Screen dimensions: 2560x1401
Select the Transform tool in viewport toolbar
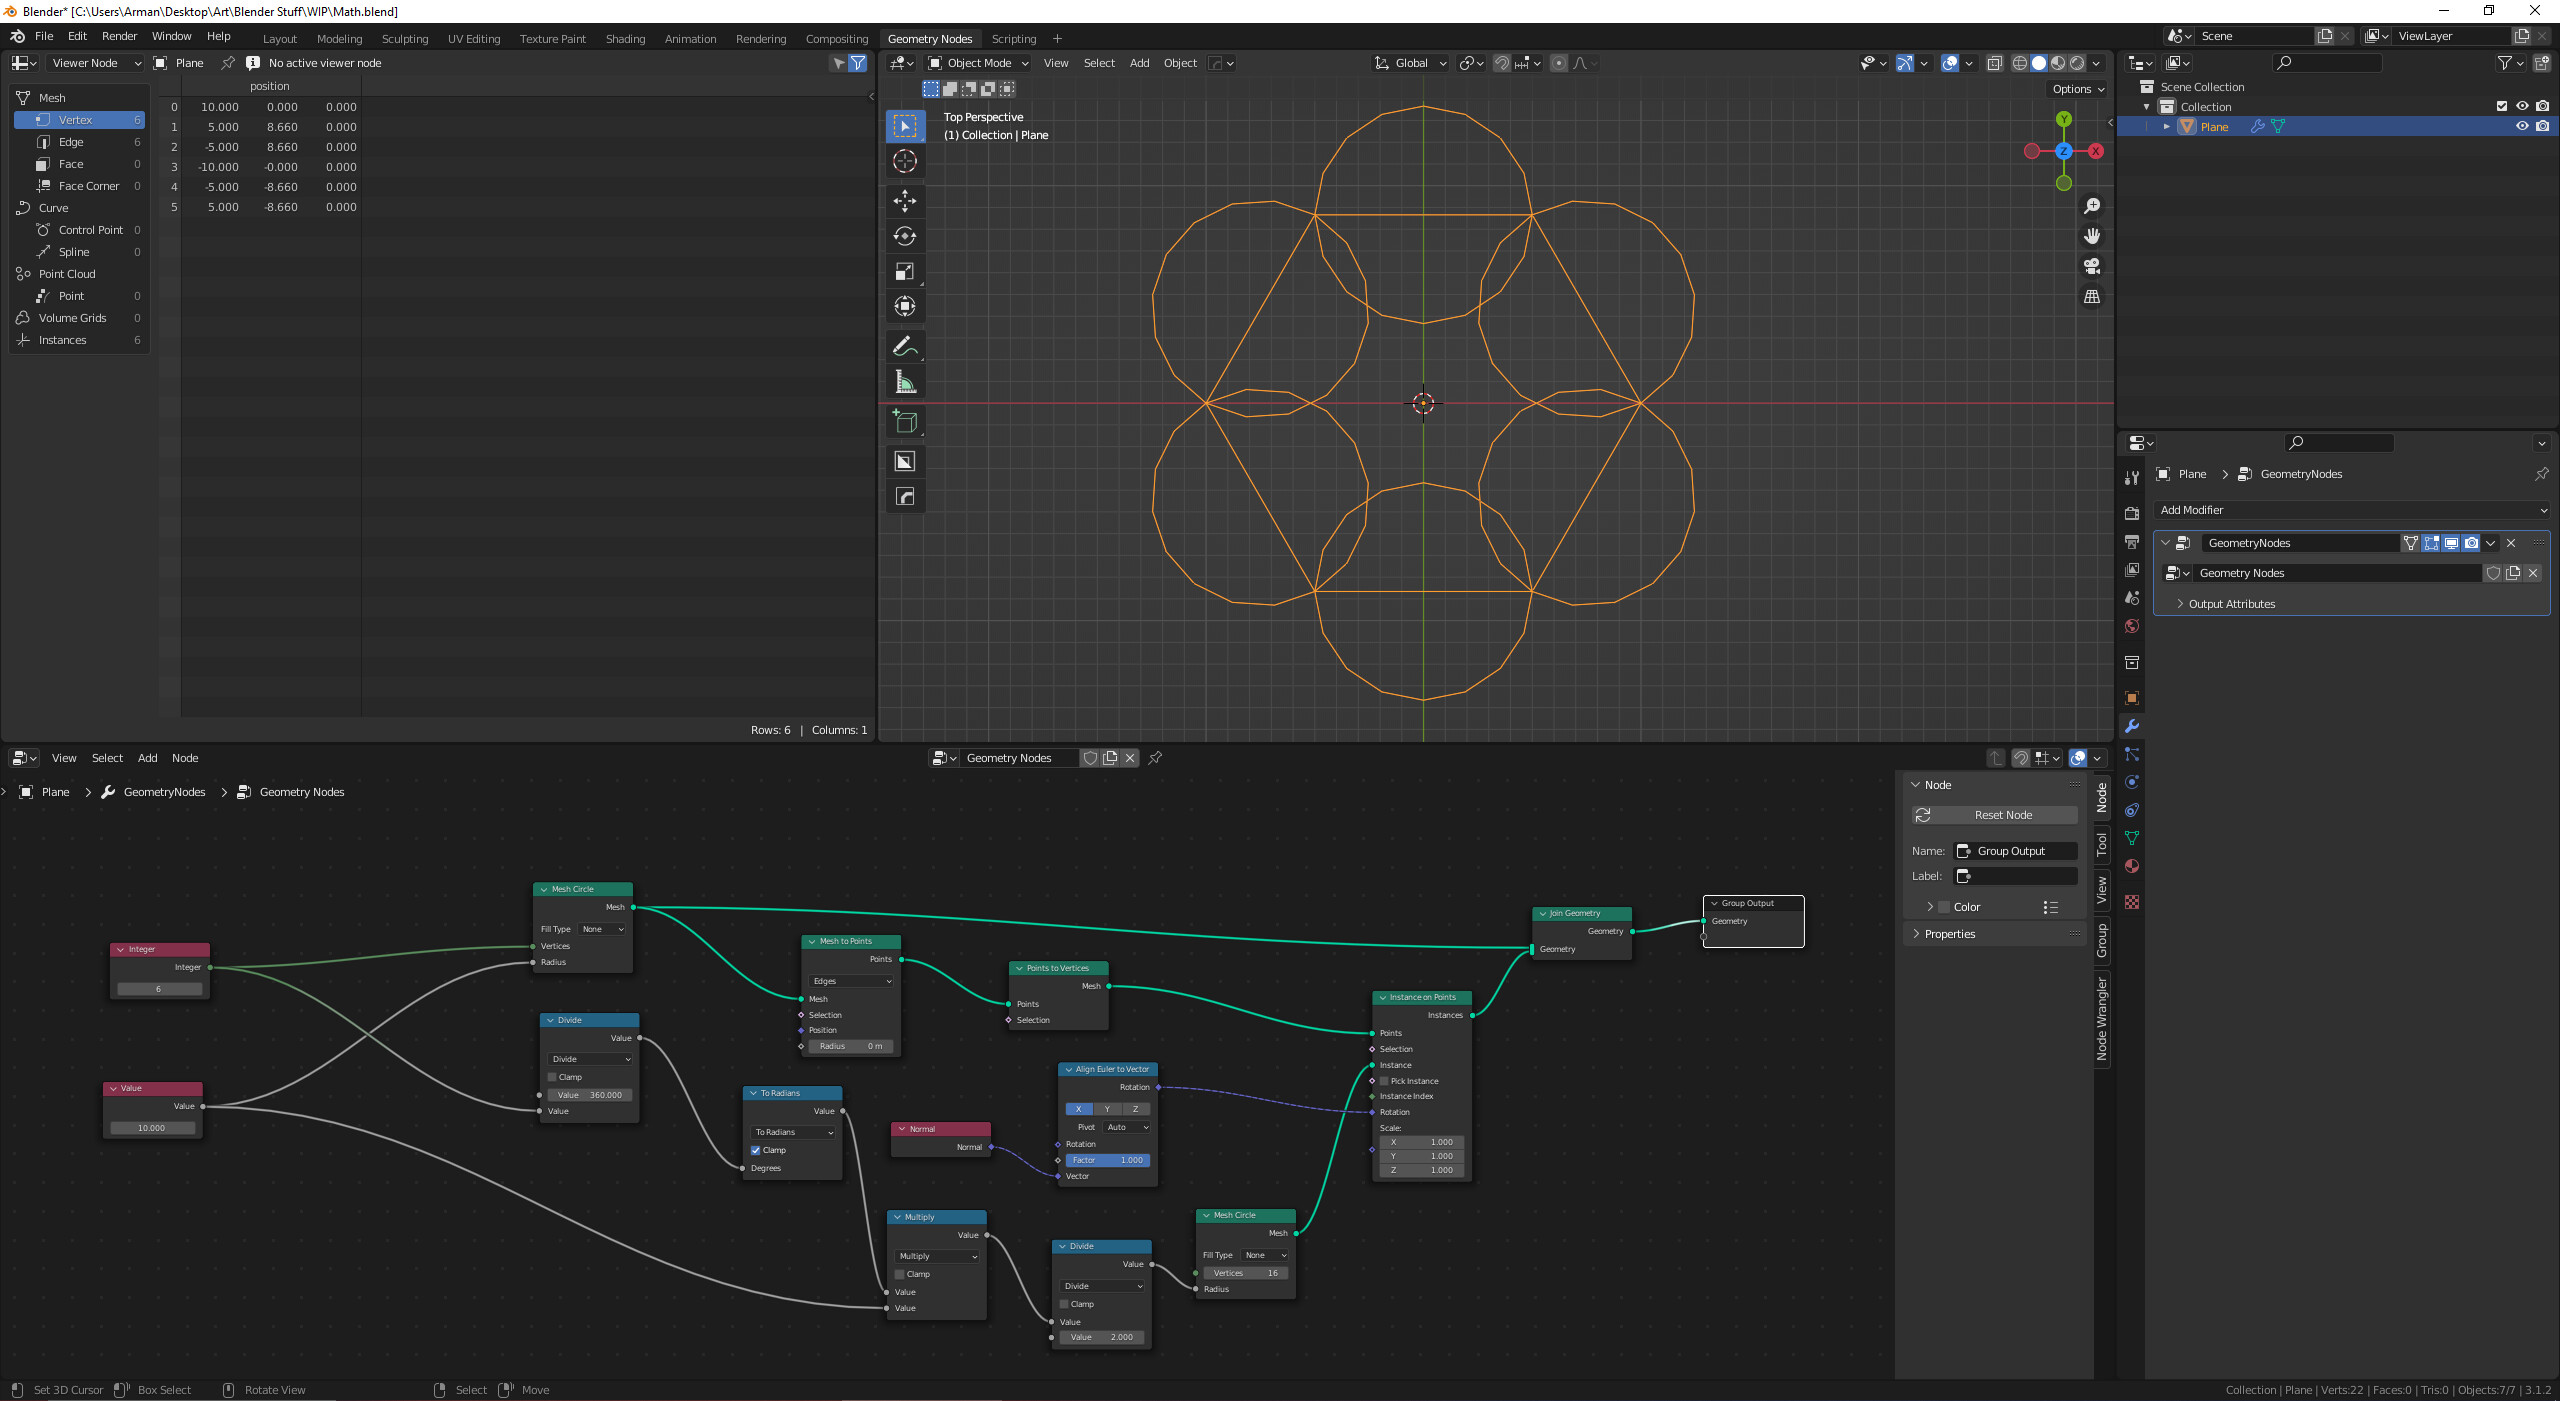tap(905, 306)
